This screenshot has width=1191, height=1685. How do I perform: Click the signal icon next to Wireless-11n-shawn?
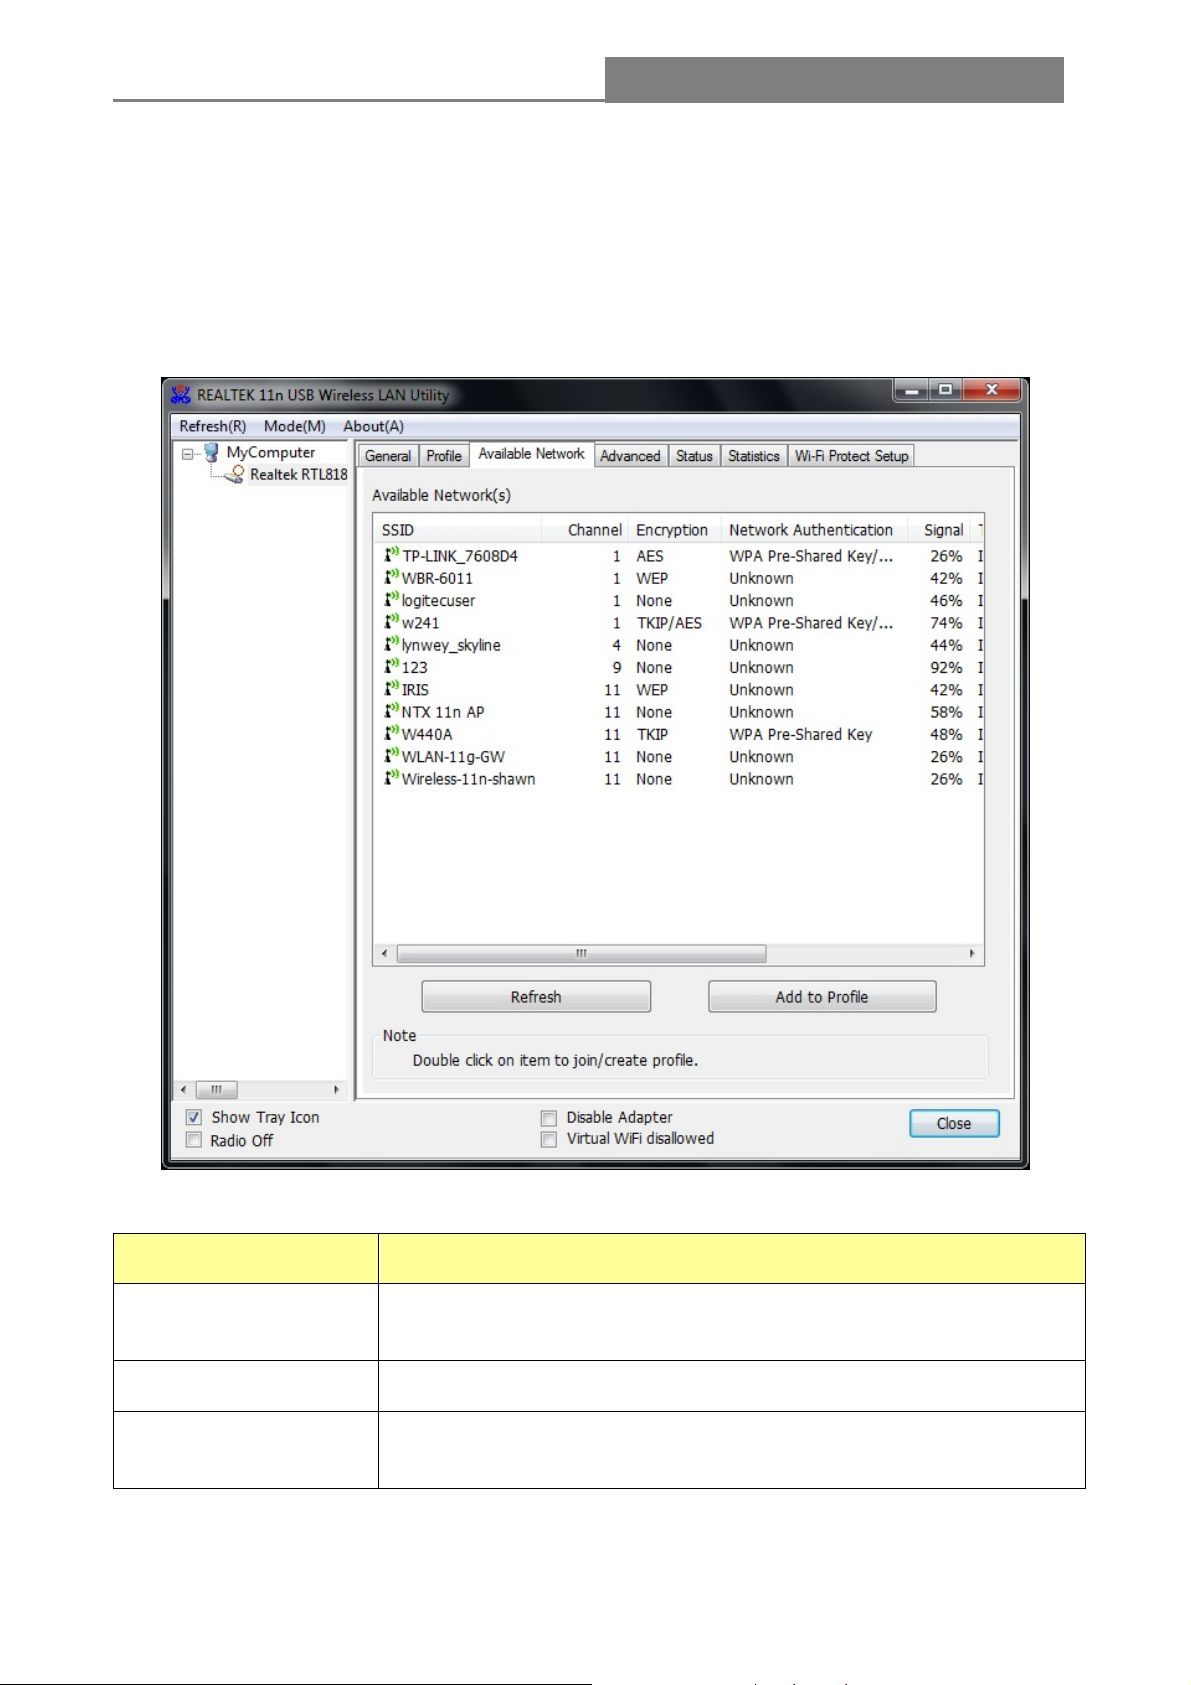pyautogui.click(x=392, y=779)
